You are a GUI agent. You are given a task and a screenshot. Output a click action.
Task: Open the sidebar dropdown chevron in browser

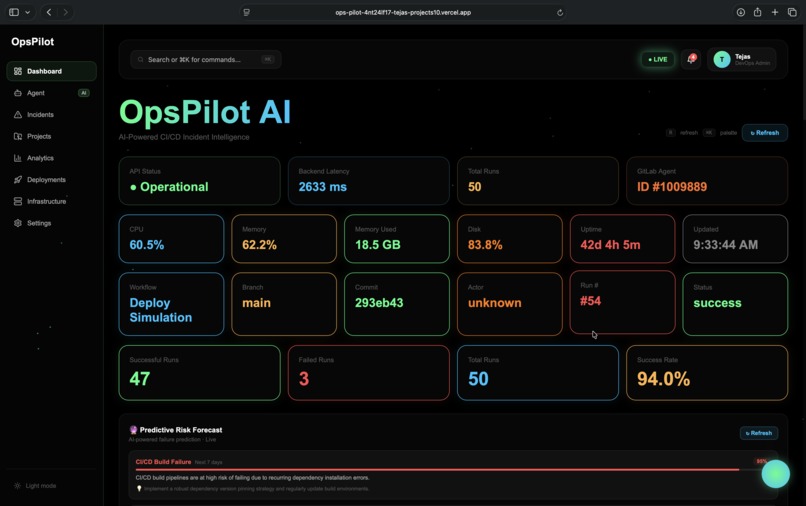[27, 12]
